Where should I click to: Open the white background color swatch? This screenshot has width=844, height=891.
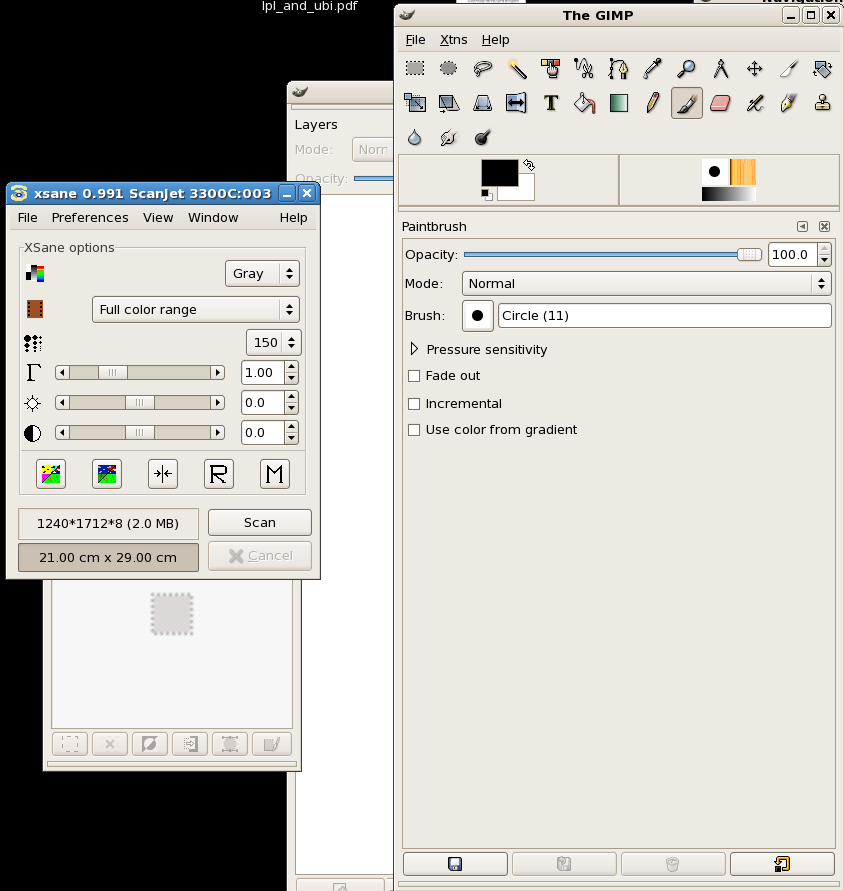(526, 192)
